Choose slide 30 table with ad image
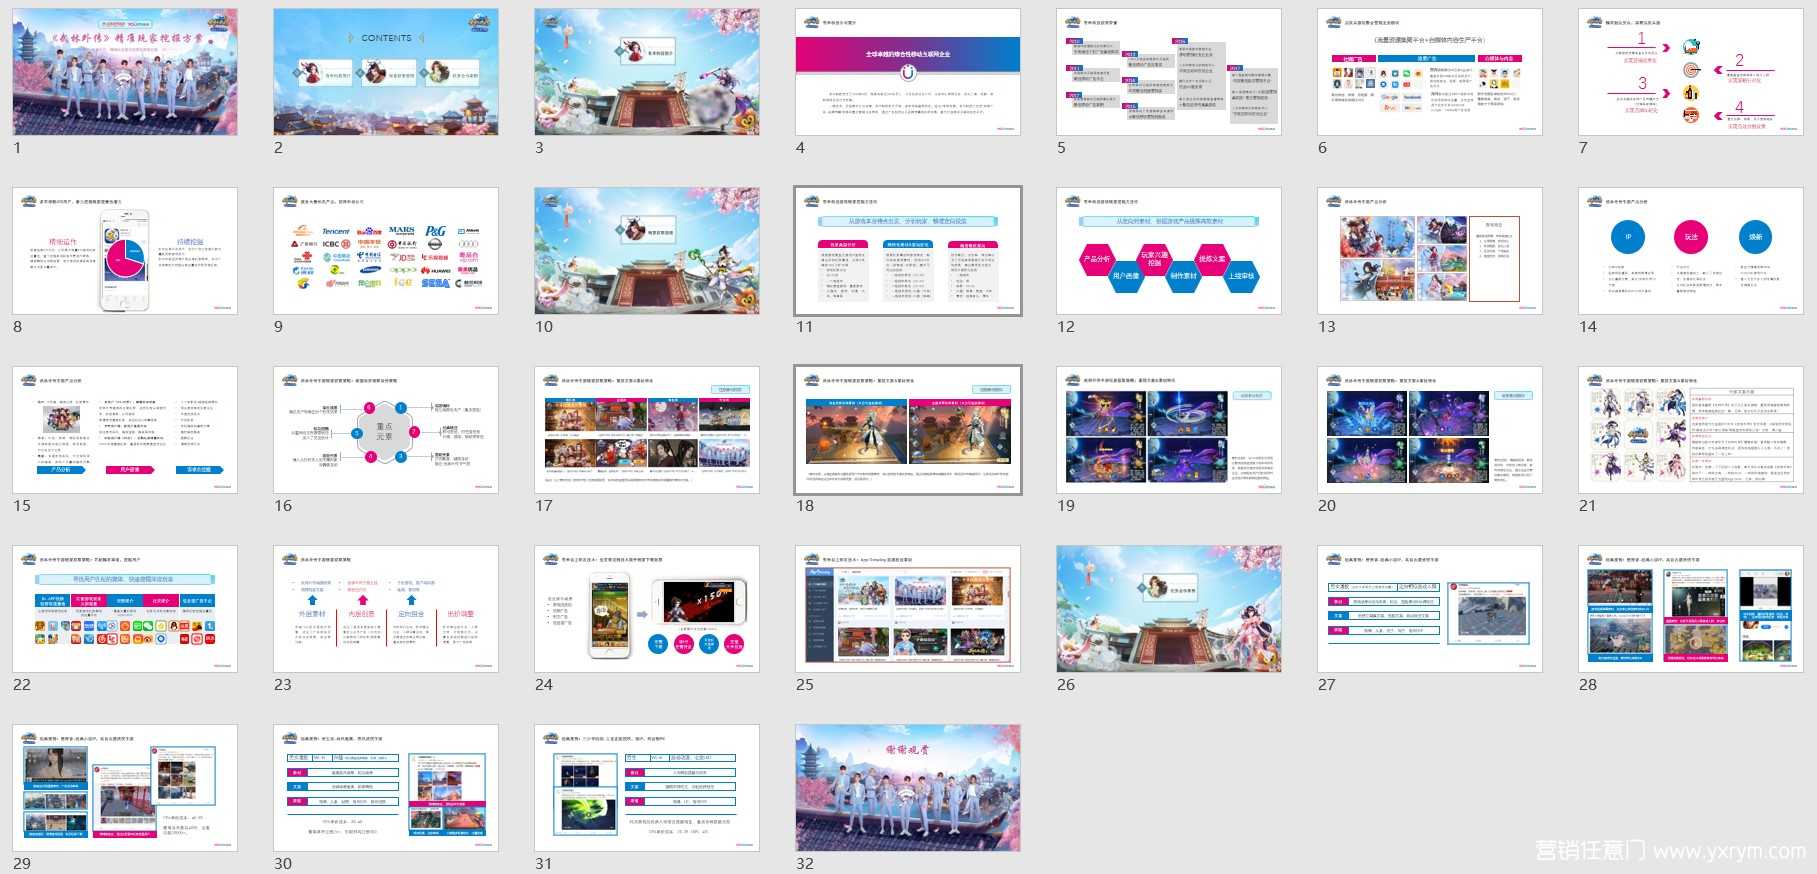Viewport: 1817px width, 874px height. point(386,788)
